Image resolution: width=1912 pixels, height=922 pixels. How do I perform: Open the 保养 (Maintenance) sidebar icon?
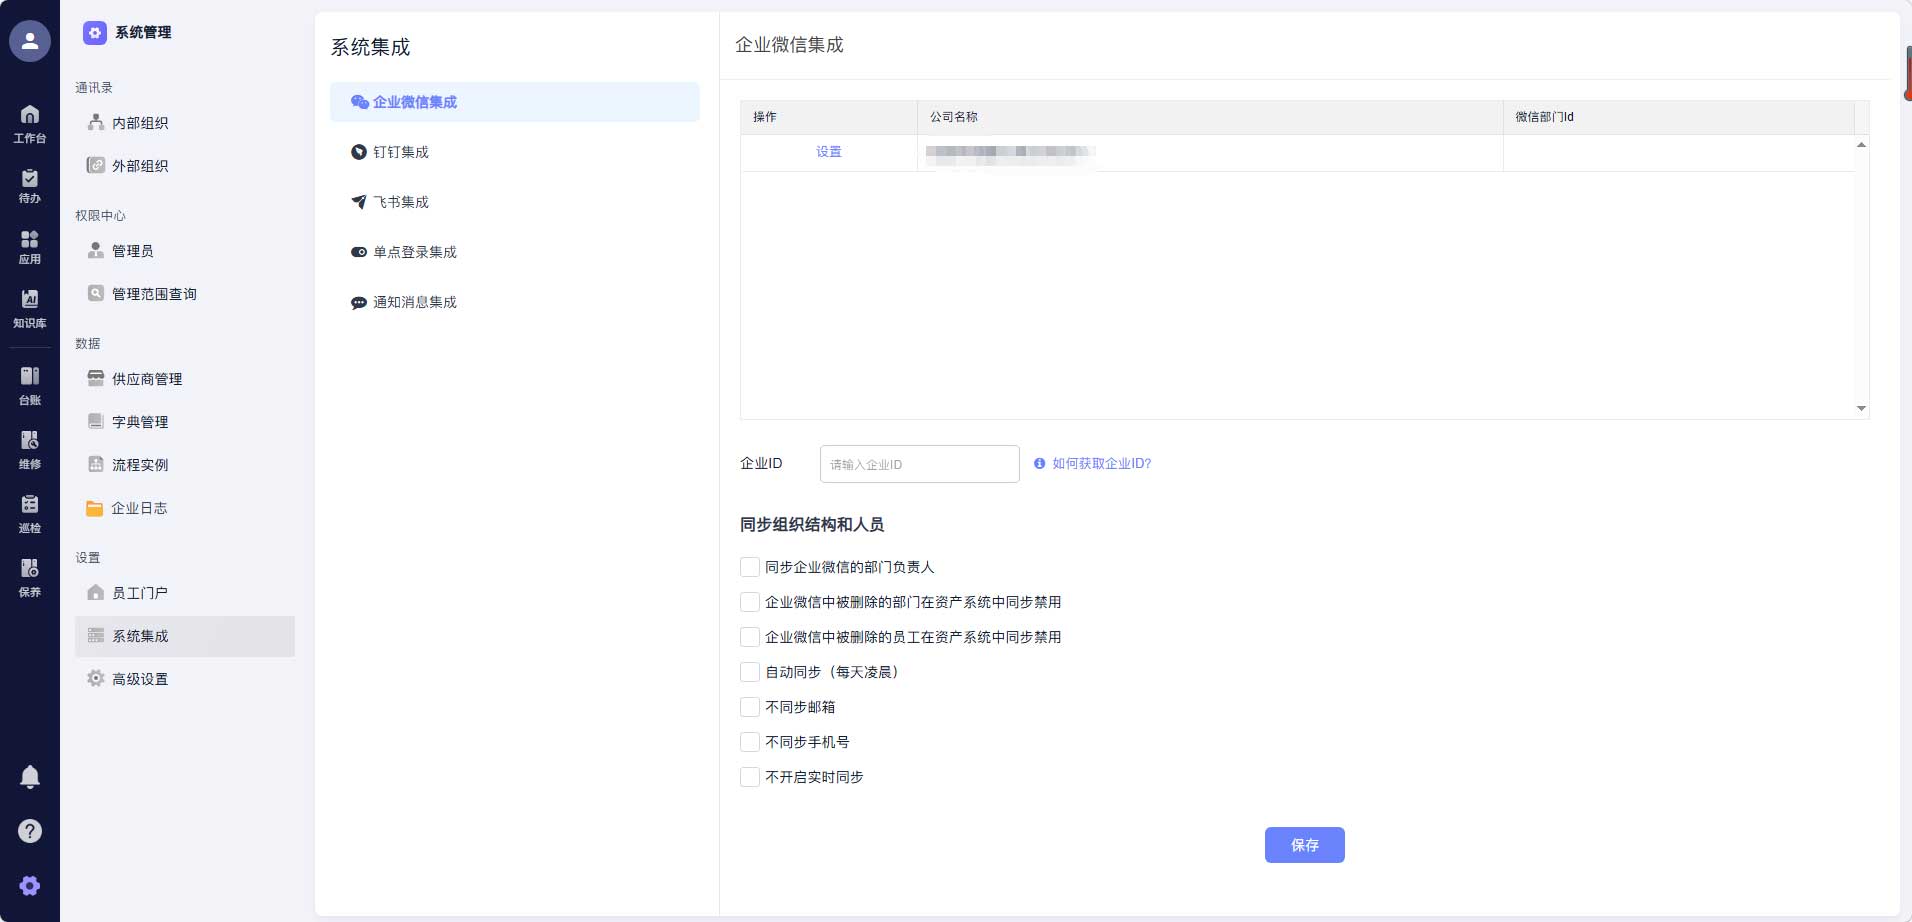[29, 574]
